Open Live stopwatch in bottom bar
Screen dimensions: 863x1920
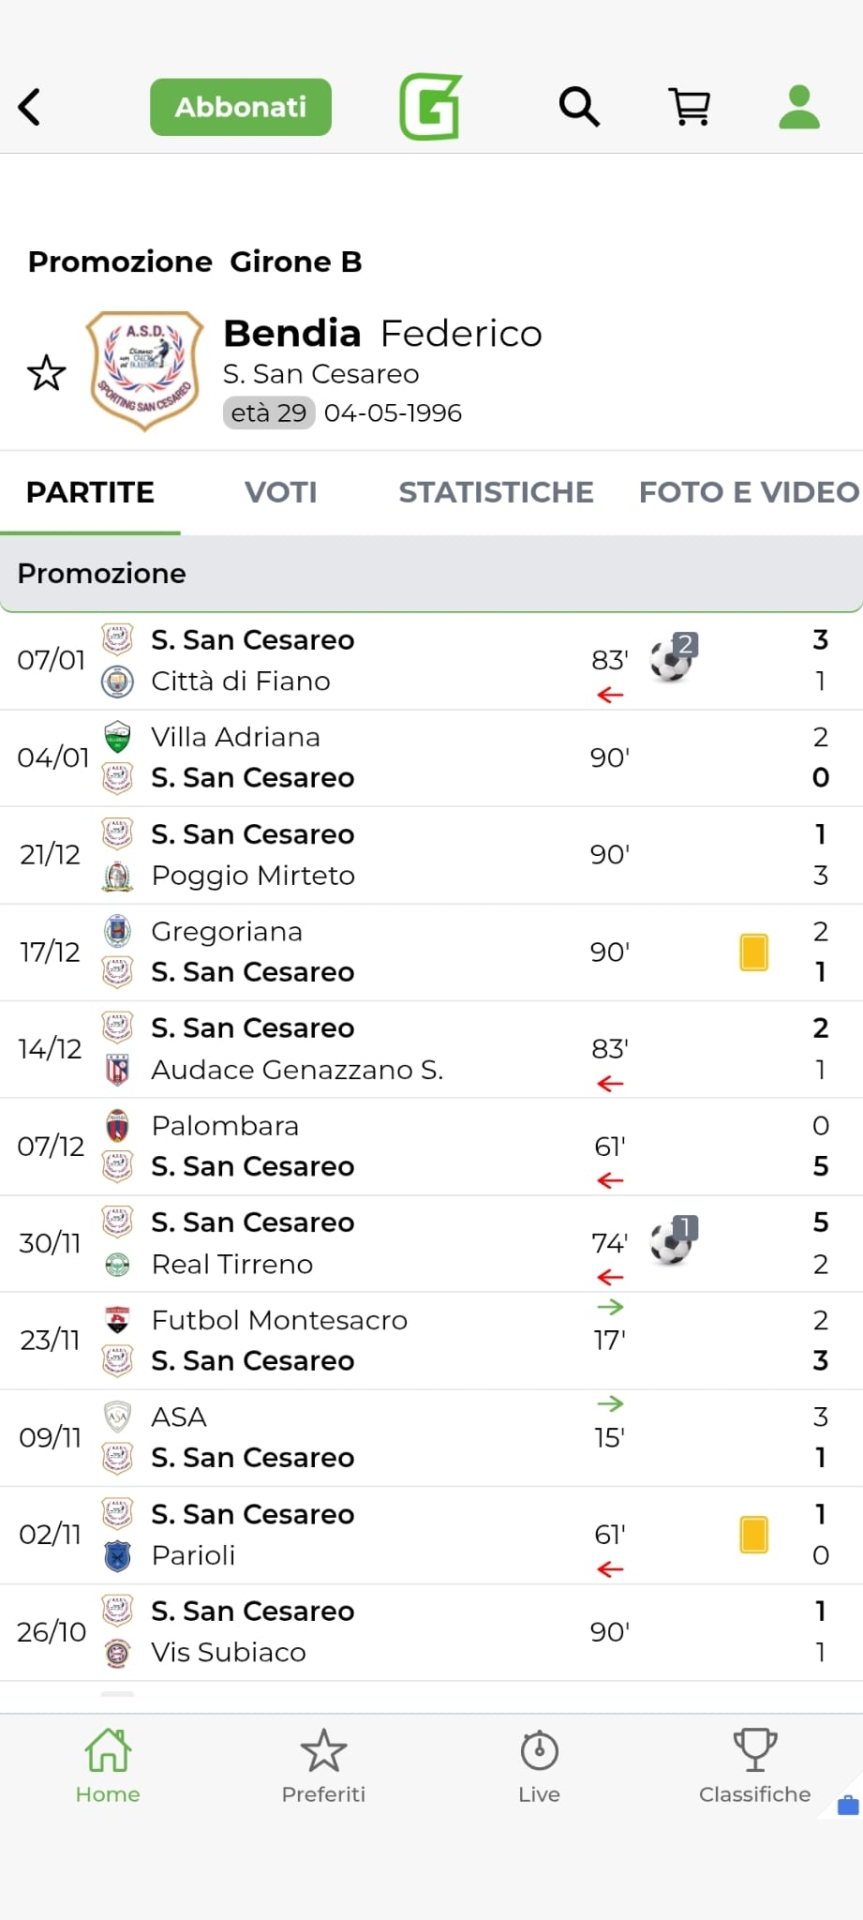coord(539,1766)
